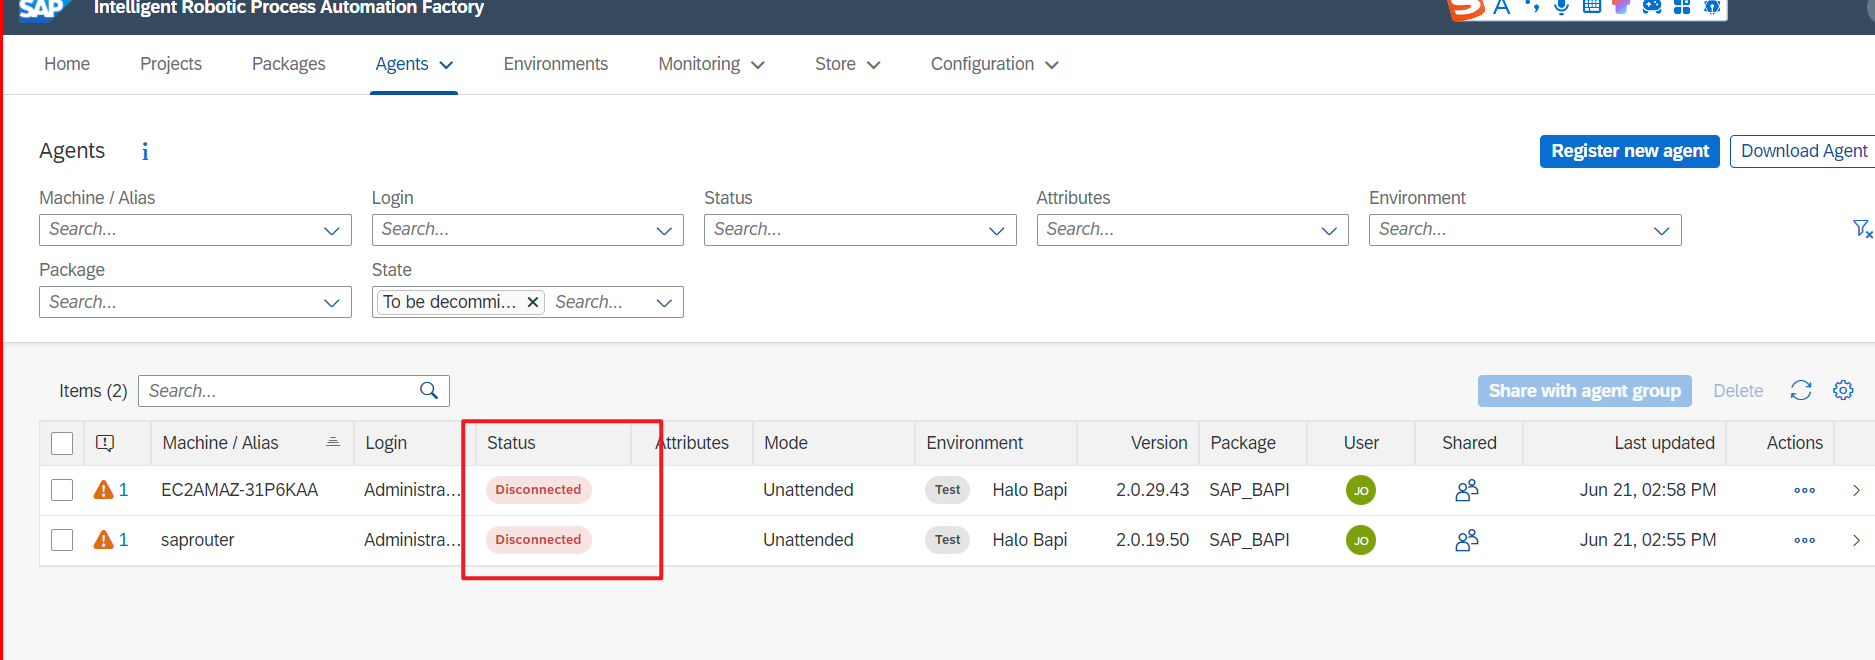Click search magnifier icon in Items search
The height and width of the screenshot is (660, 1875).
tap(429, 391)
